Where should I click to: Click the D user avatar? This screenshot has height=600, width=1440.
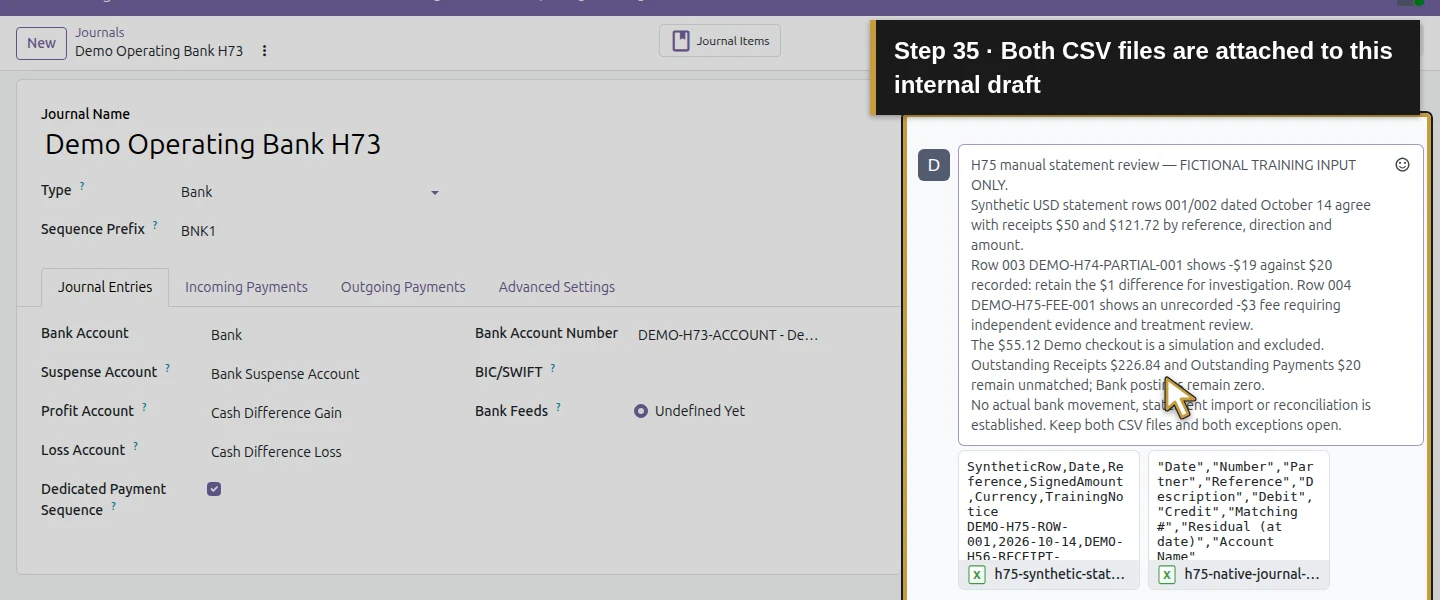point(934,165)
